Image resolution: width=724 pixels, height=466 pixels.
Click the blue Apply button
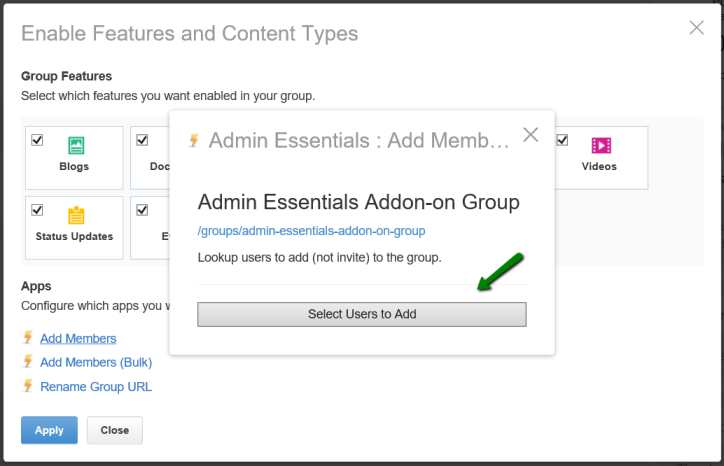tap(49, 430)
